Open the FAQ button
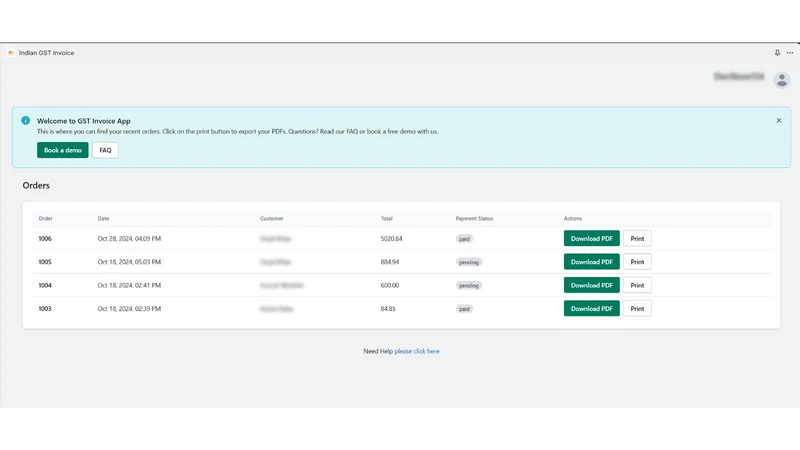Viewport: 800px width, 450px height. pyautogui.click(x=105, y=150)
